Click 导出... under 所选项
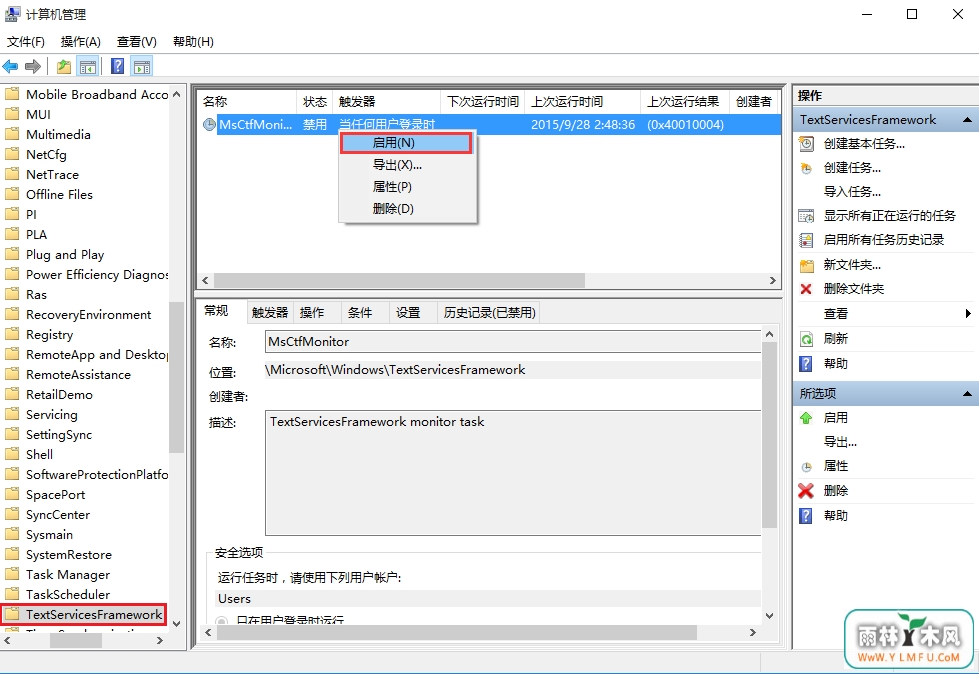979x674 pixels. (840, 442)
